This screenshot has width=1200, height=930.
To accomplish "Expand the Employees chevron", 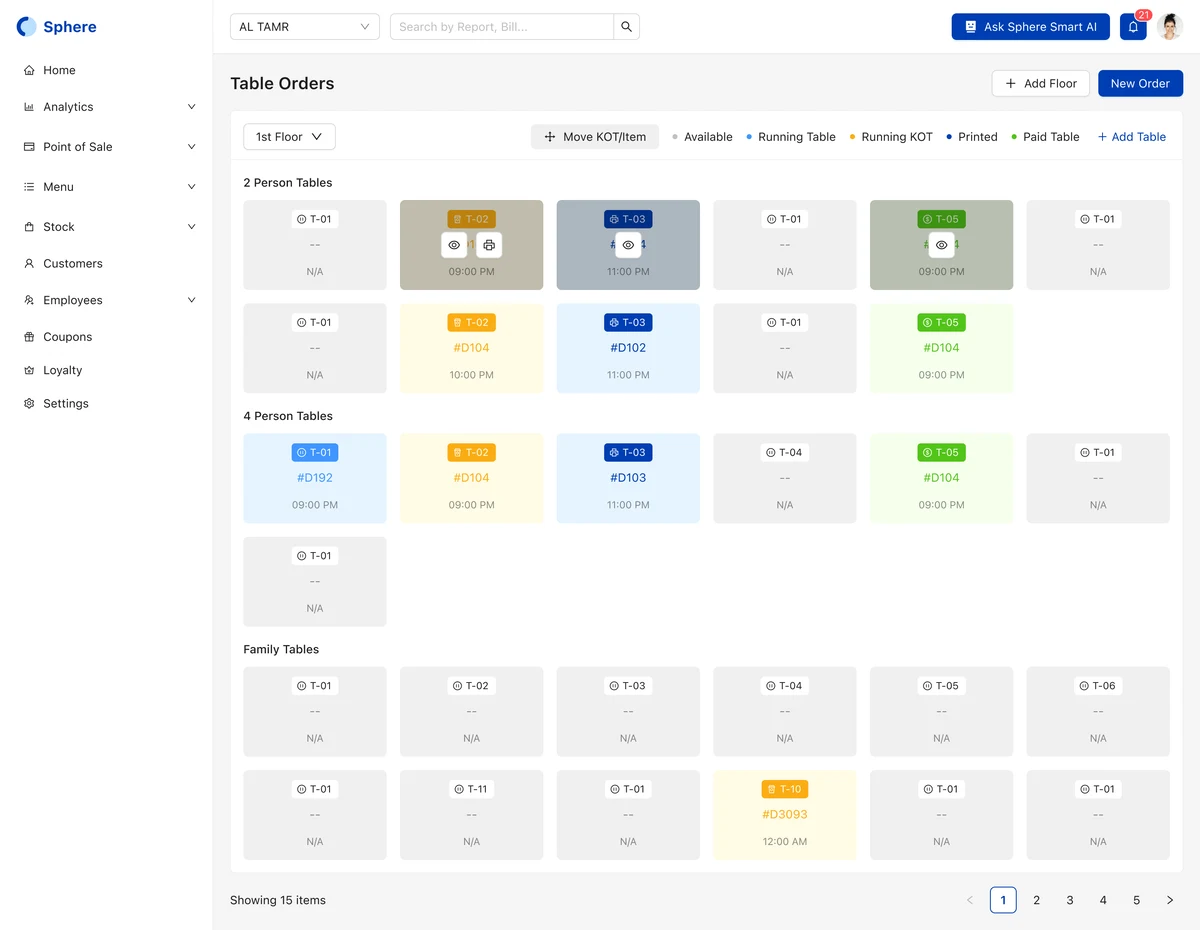I will tap(192, 300).
